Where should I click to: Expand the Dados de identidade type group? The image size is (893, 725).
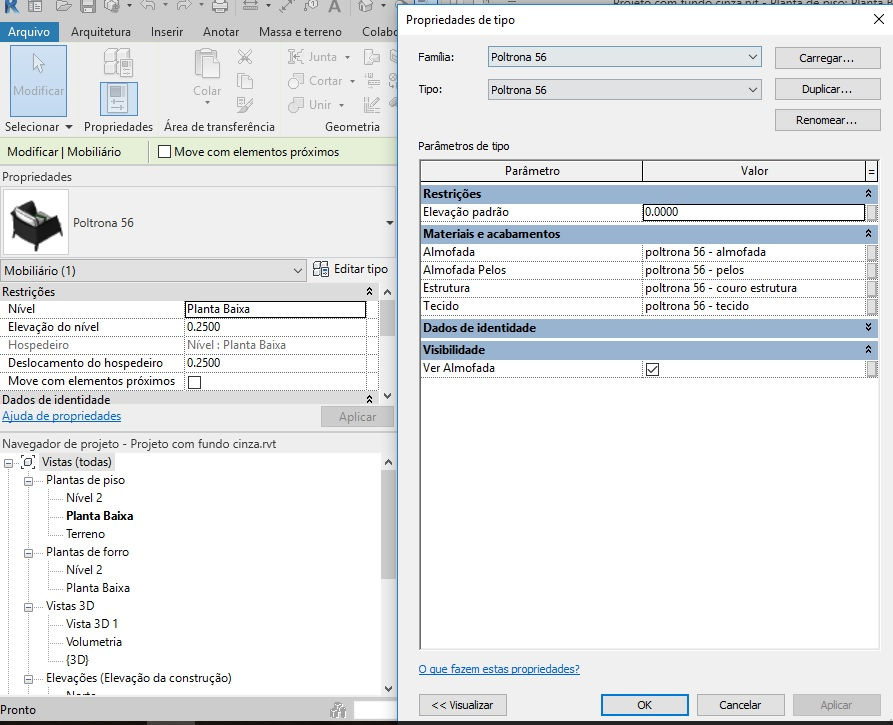868,327
